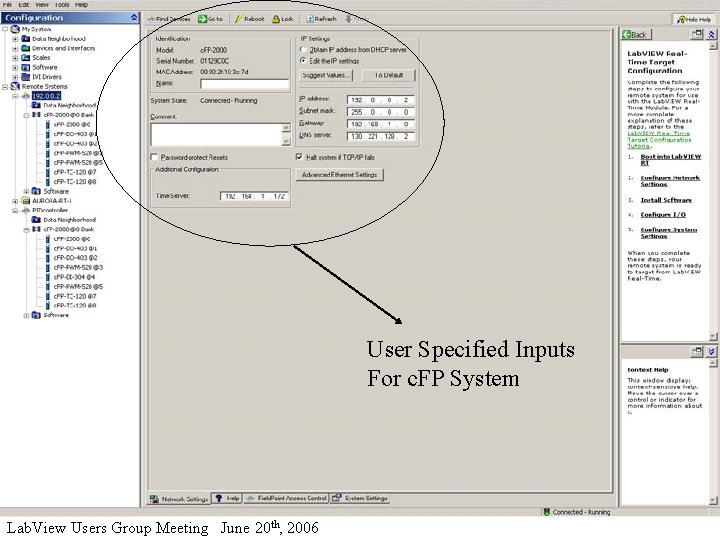Click the Comment text area
The height and width of the screenshot is (540, 720).
[216, 135]
